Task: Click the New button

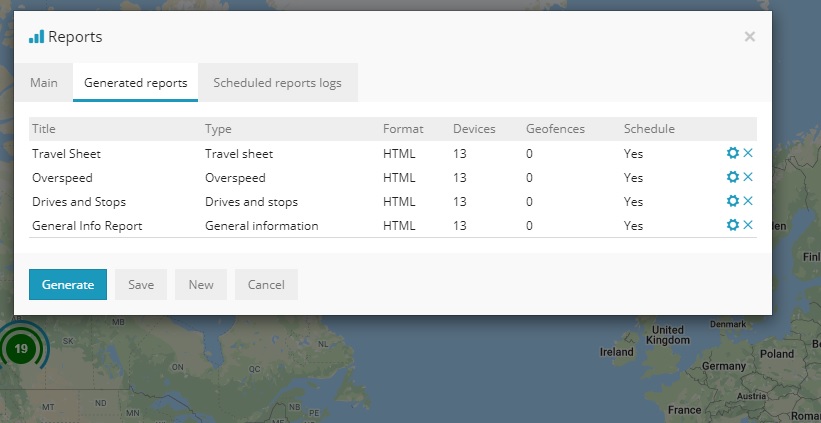Action: pos(201,285)
